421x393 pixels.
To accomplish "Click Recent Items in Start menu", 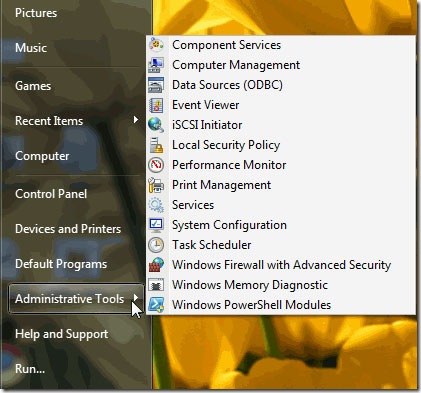I will coord(49,121).
